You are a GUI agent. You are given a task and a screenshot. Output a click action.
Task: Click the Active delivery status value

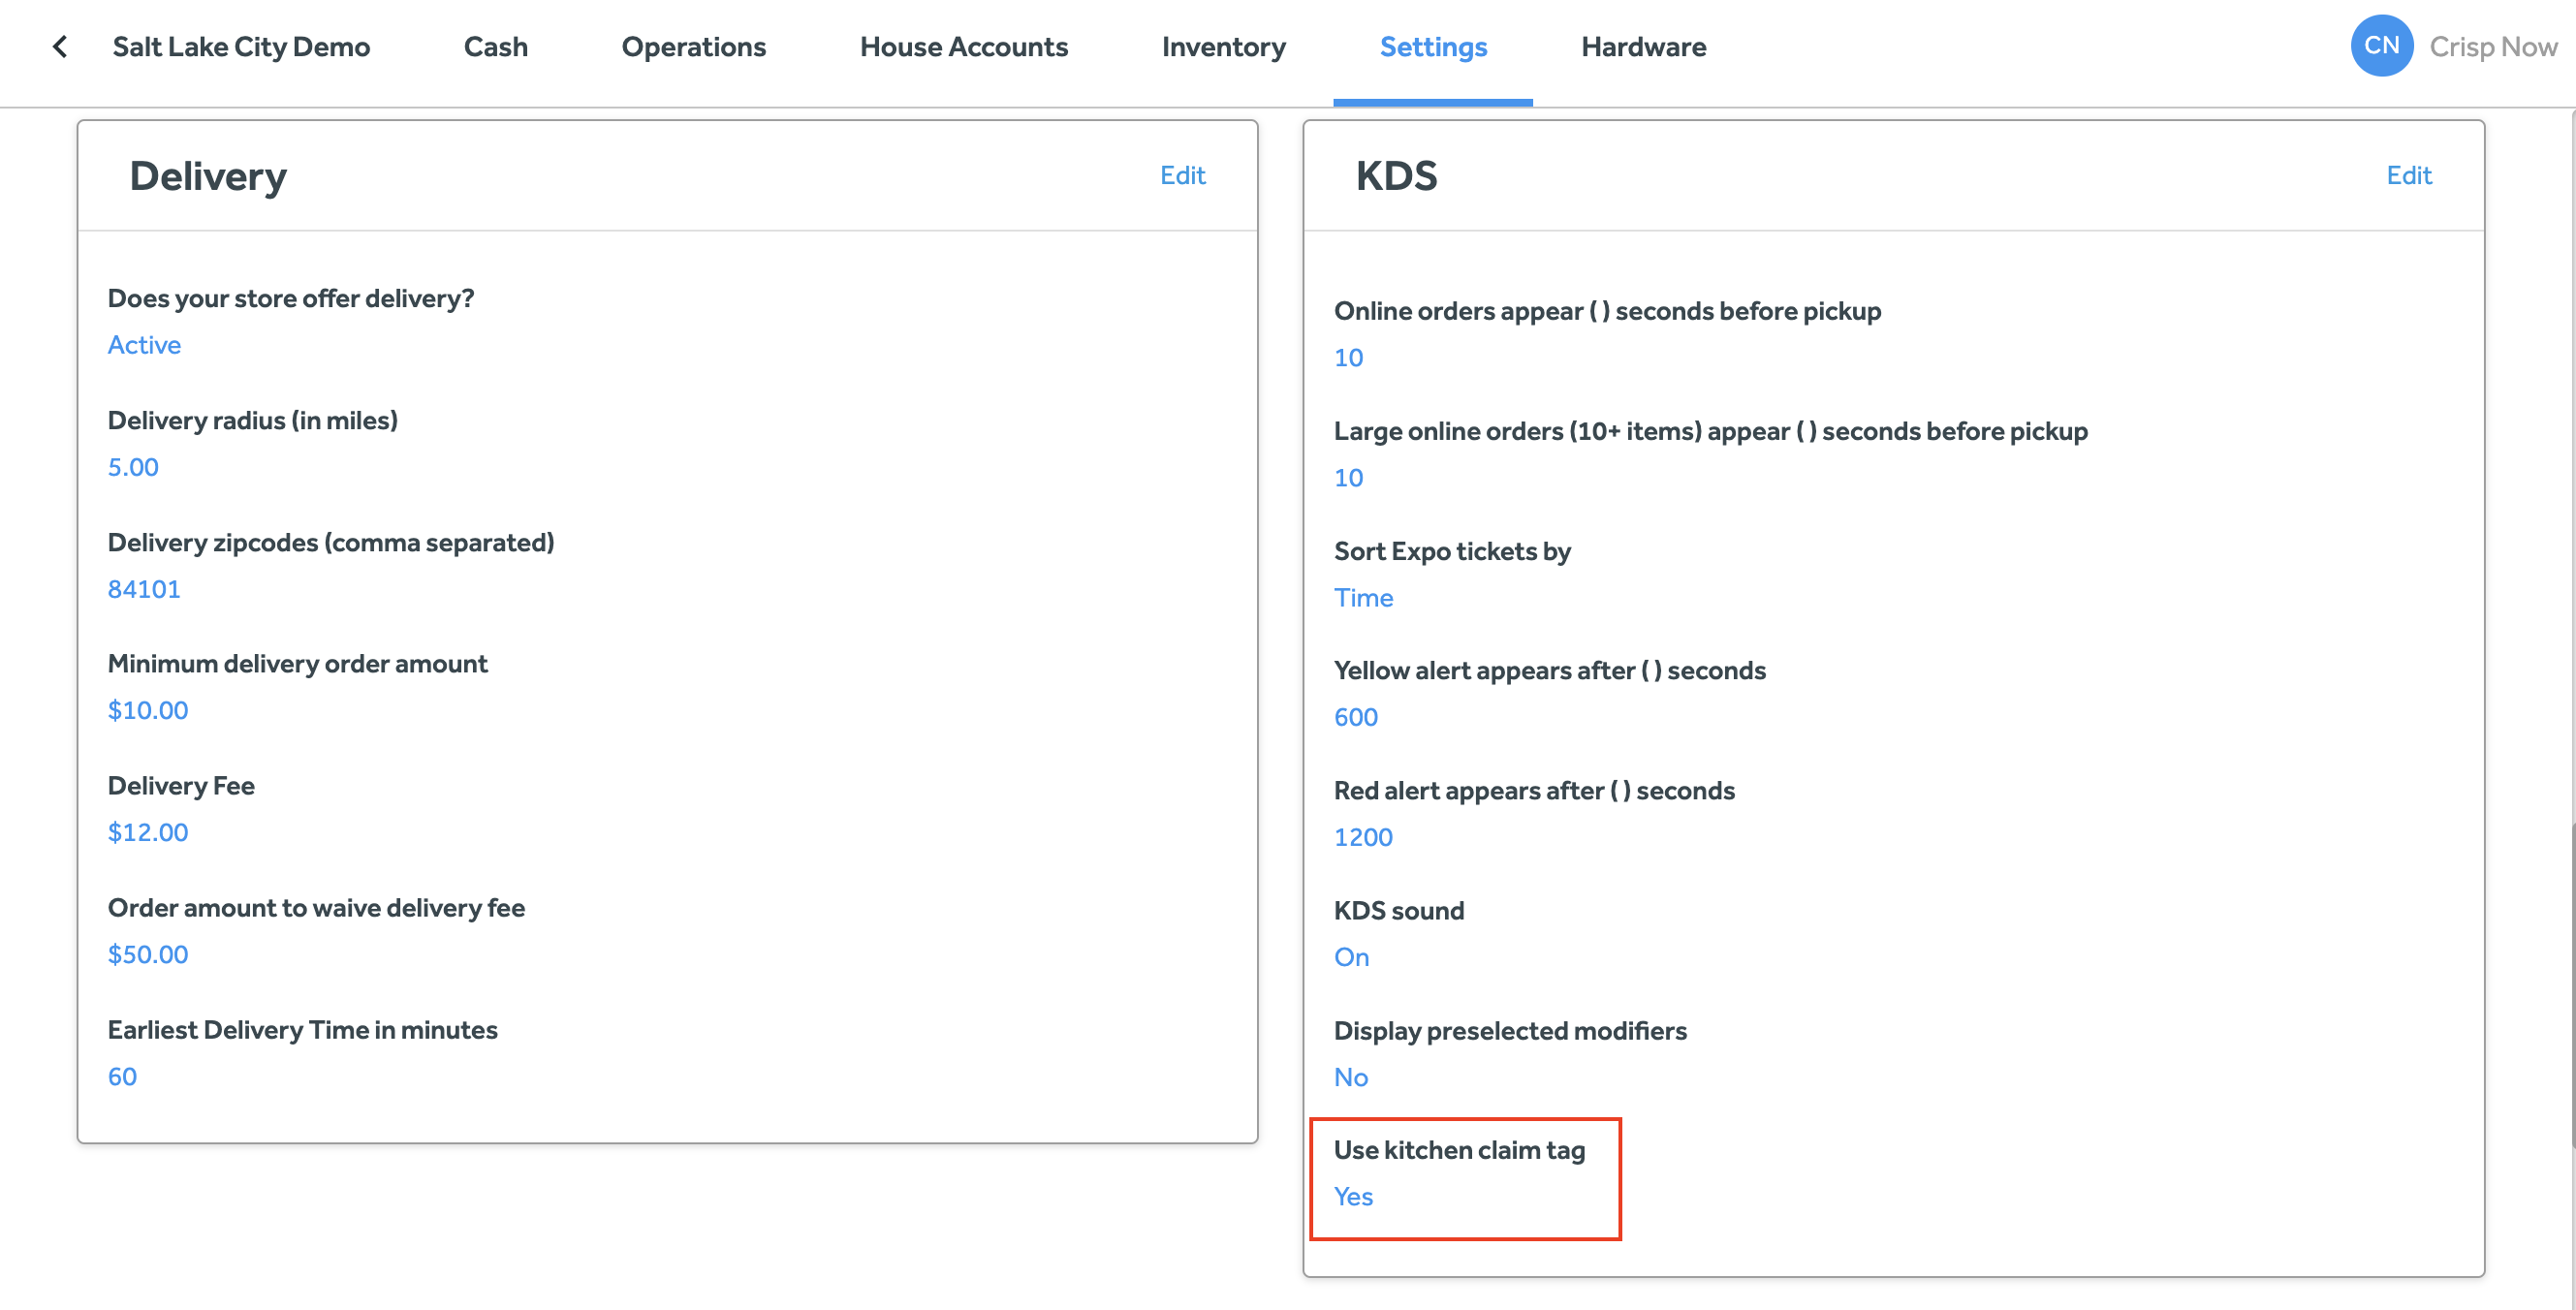(144, 345)
